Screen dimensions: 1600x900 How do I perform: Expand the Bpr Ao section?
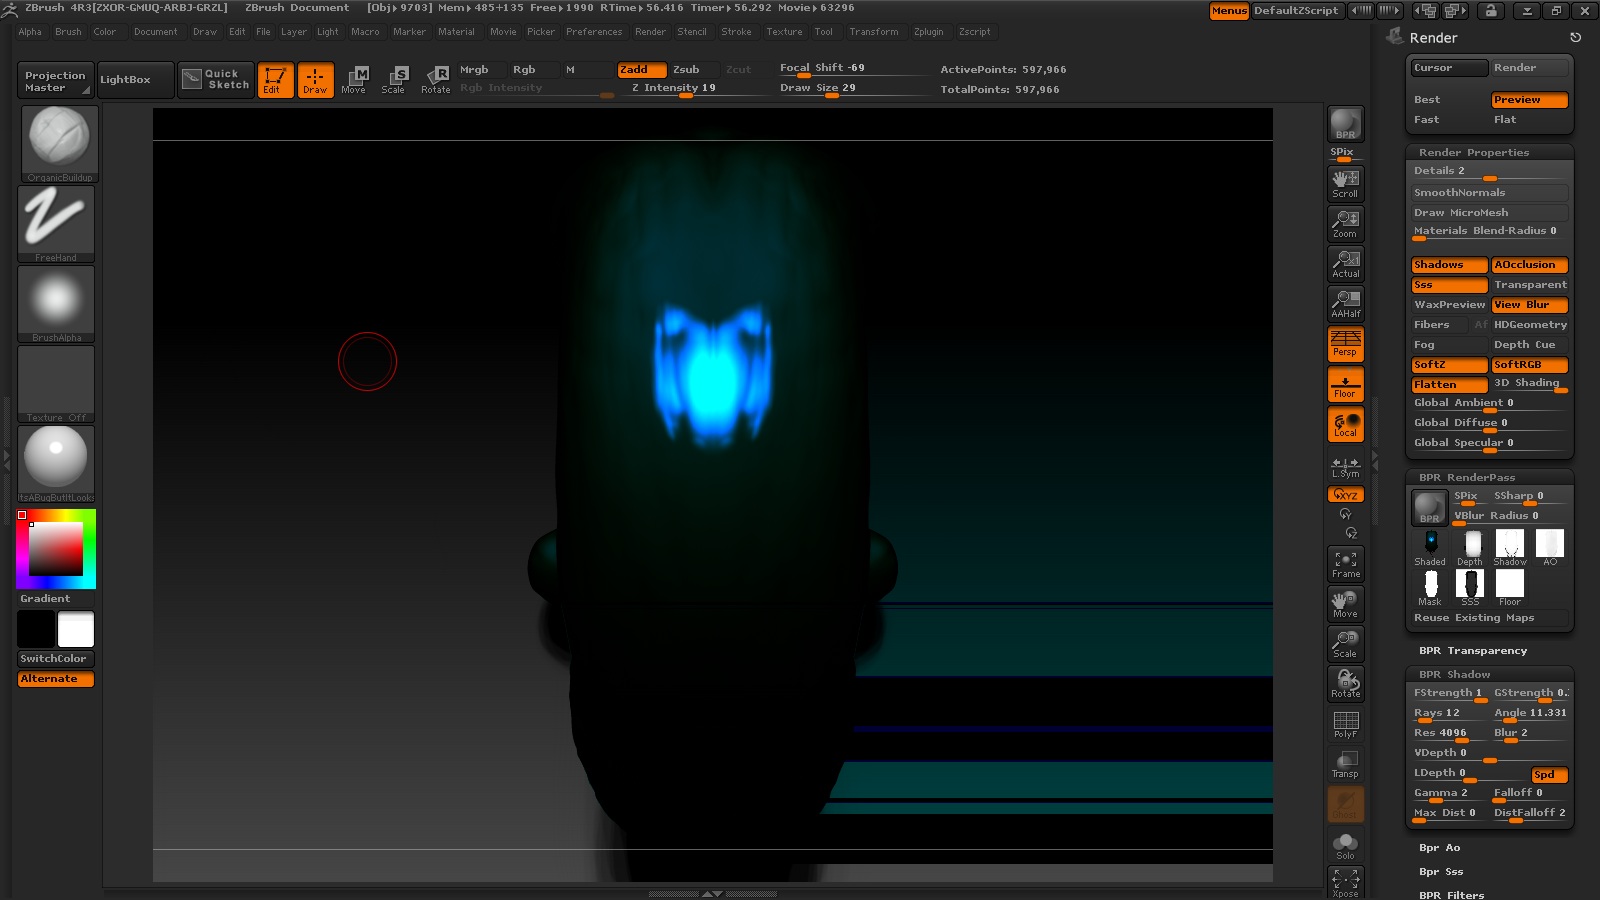[1439, 848]
